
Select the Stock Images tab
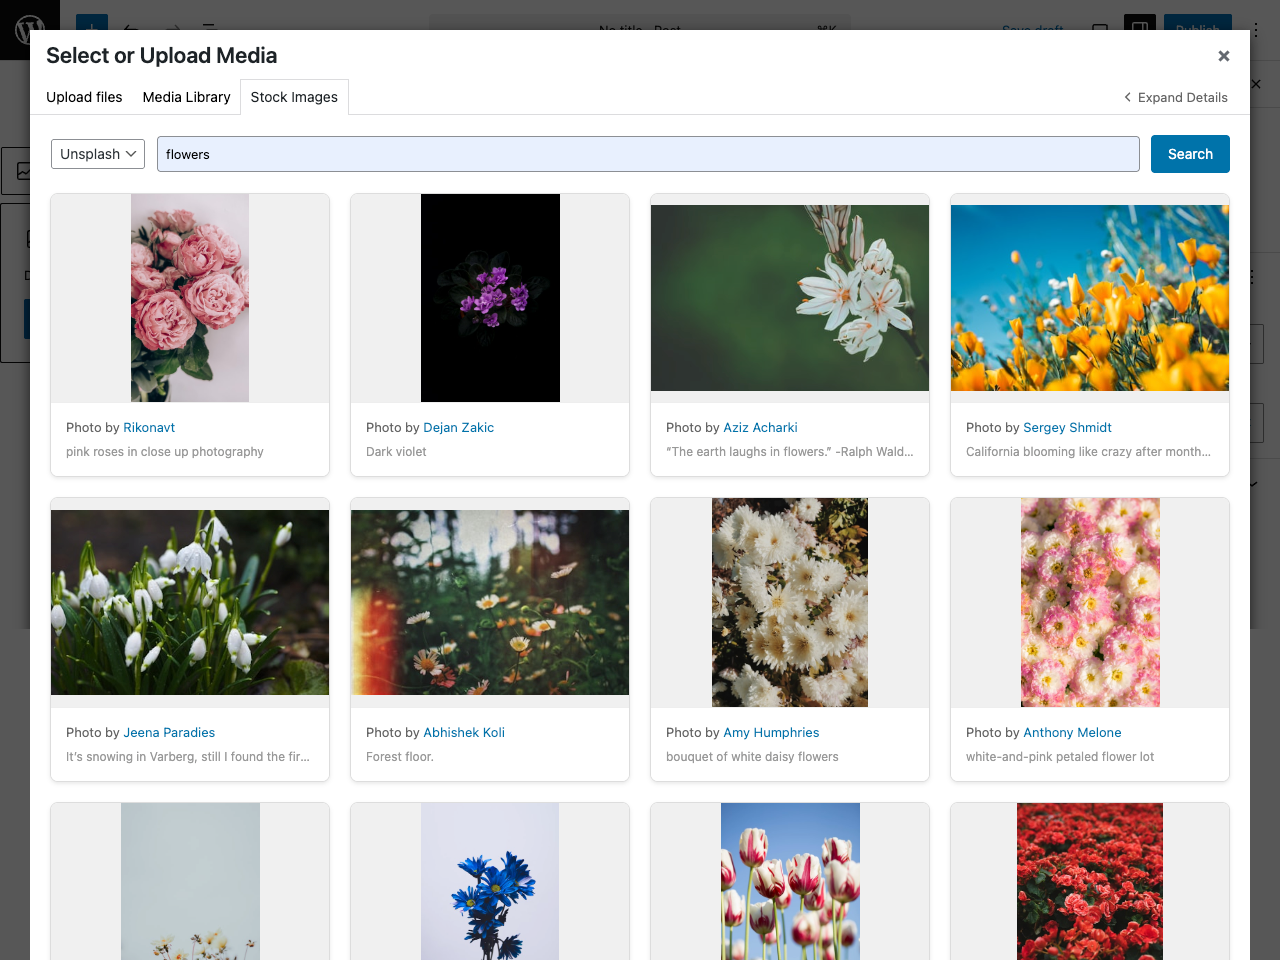click(294, 97)
